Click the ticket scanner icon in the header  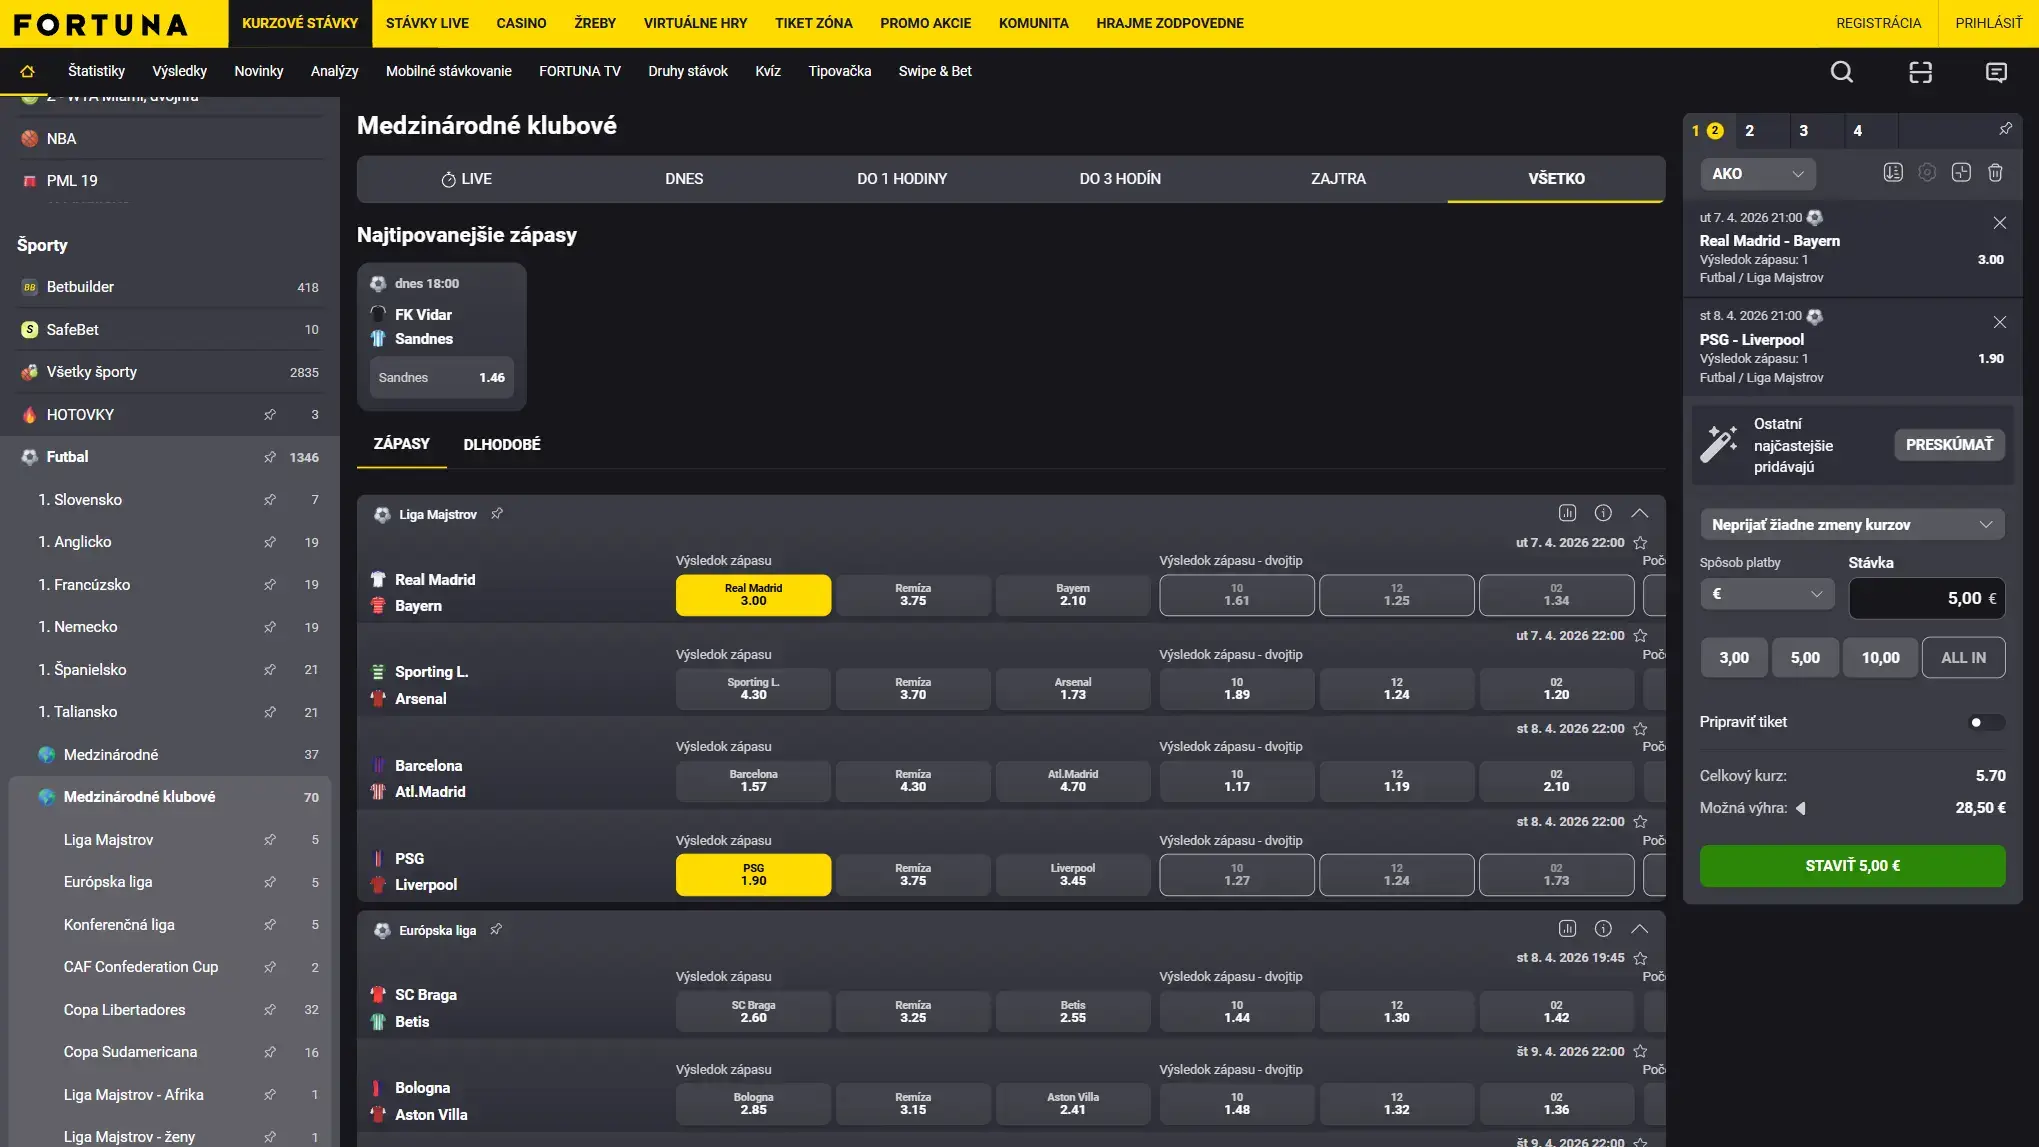[x=1920, y=71]
